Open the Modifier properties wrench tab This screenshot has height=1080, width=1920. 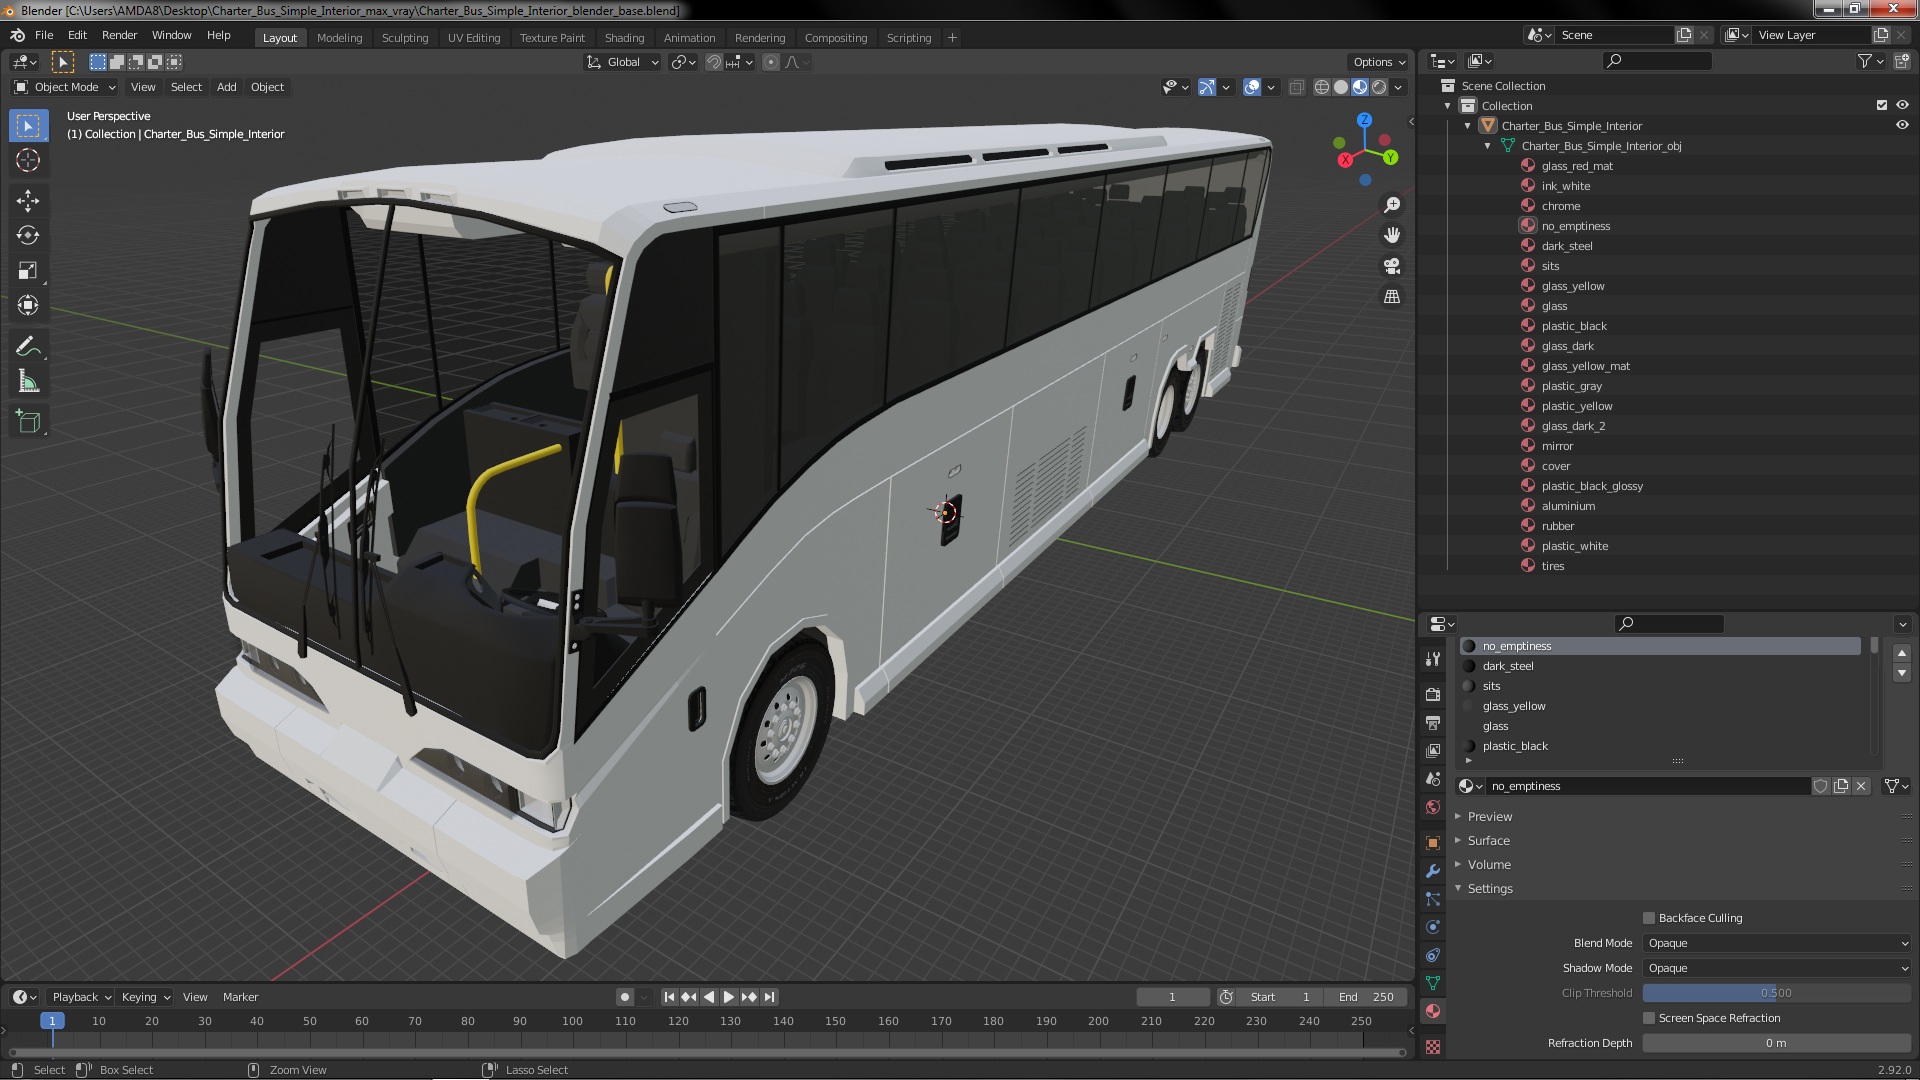(x=1433, y=871)
